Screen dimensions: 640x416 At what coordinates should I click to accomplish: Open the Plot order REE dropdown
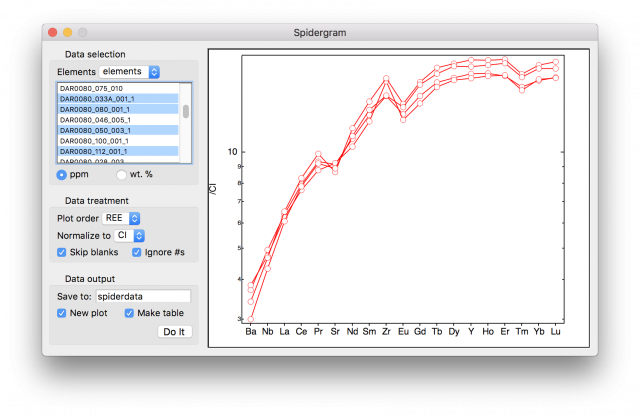[121, 218]
